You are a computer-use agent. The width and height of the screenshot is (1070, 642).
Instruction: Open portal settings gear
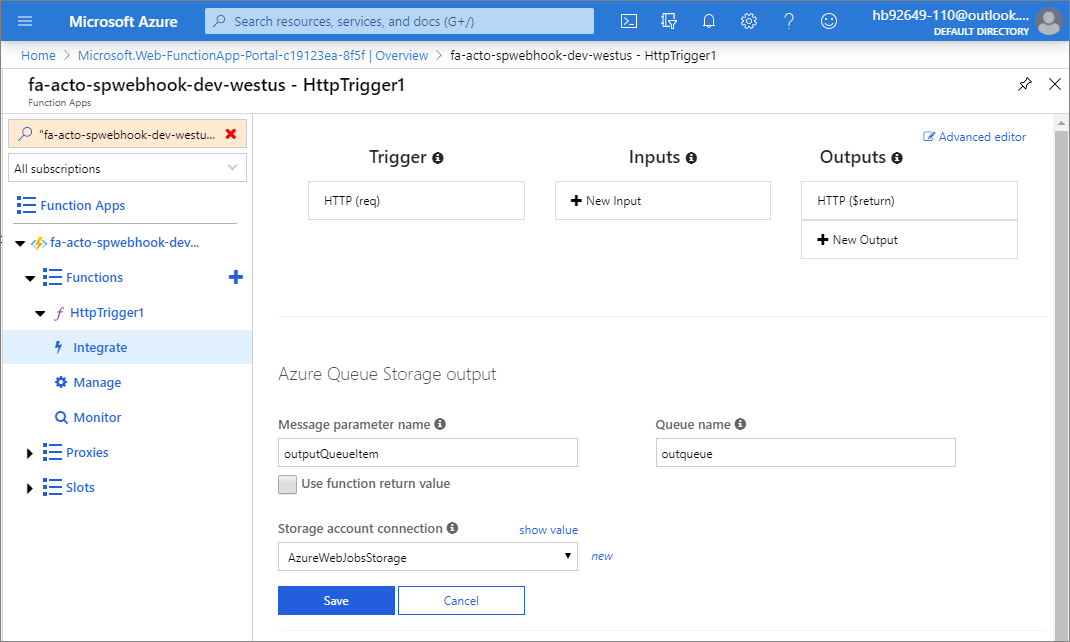point(749,21)
